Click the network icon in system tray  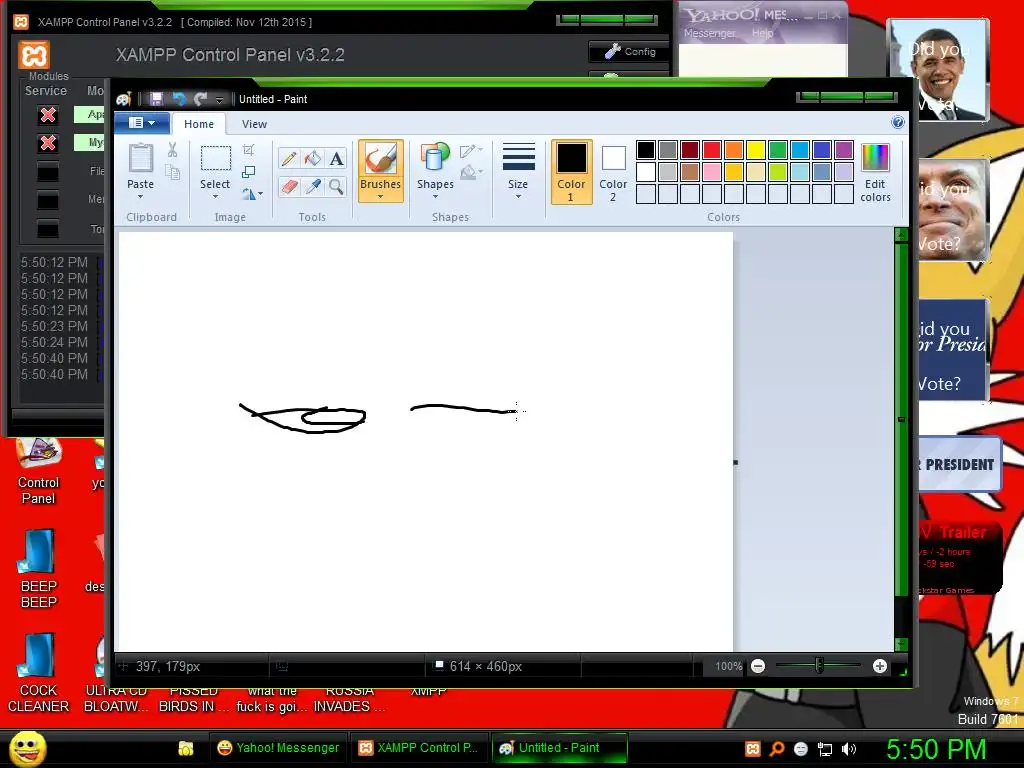tap(825, 749)
